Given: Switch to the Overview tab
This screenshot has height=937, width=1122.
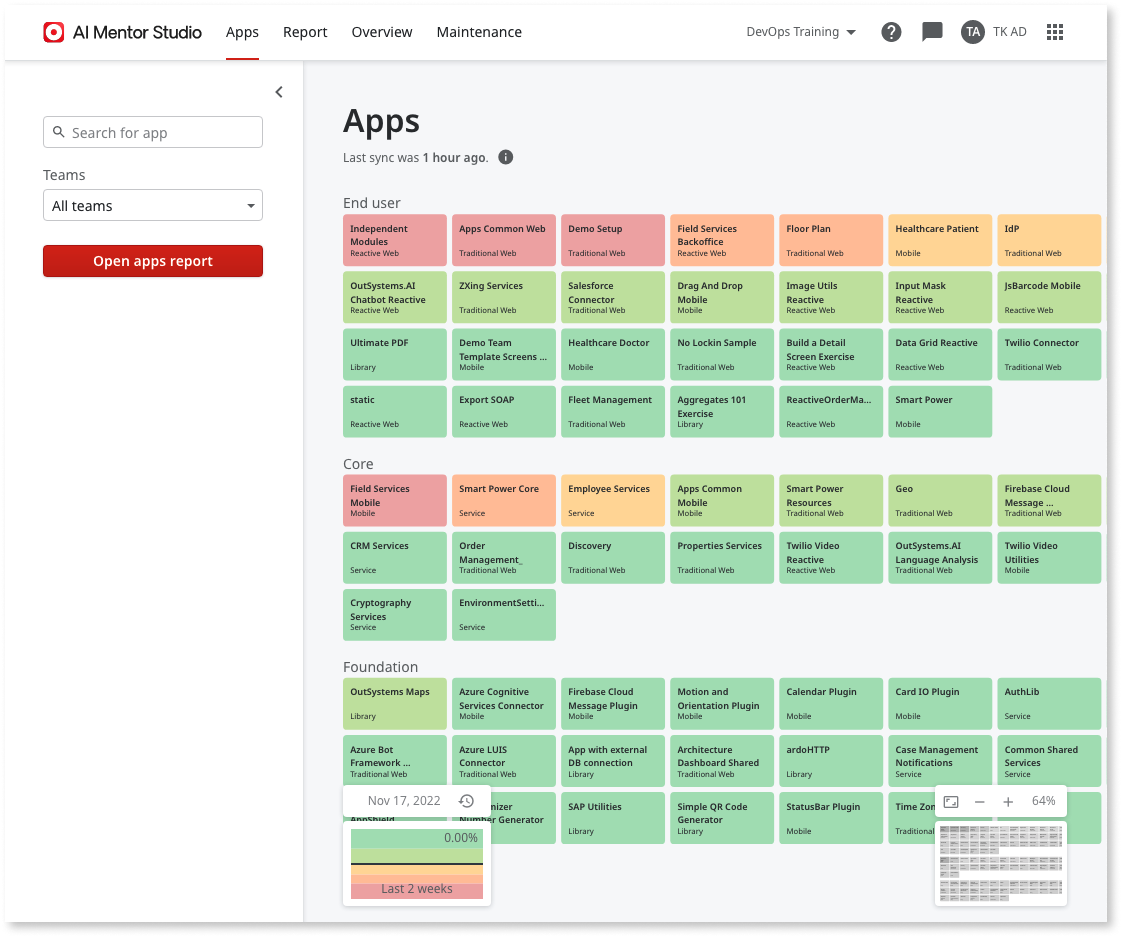Looking at the screenshot, I should (381, 32).
